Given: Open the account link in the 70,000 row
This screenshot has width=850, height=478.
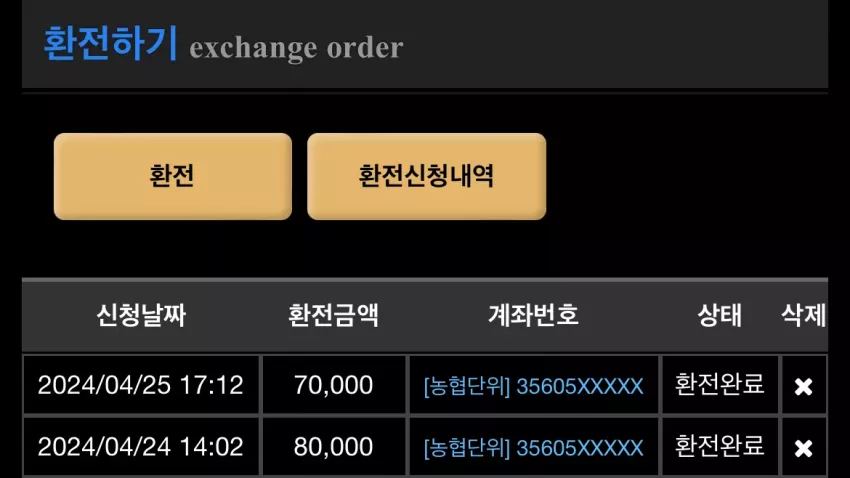Looking at the screenshot, I should tap(533, 386).
